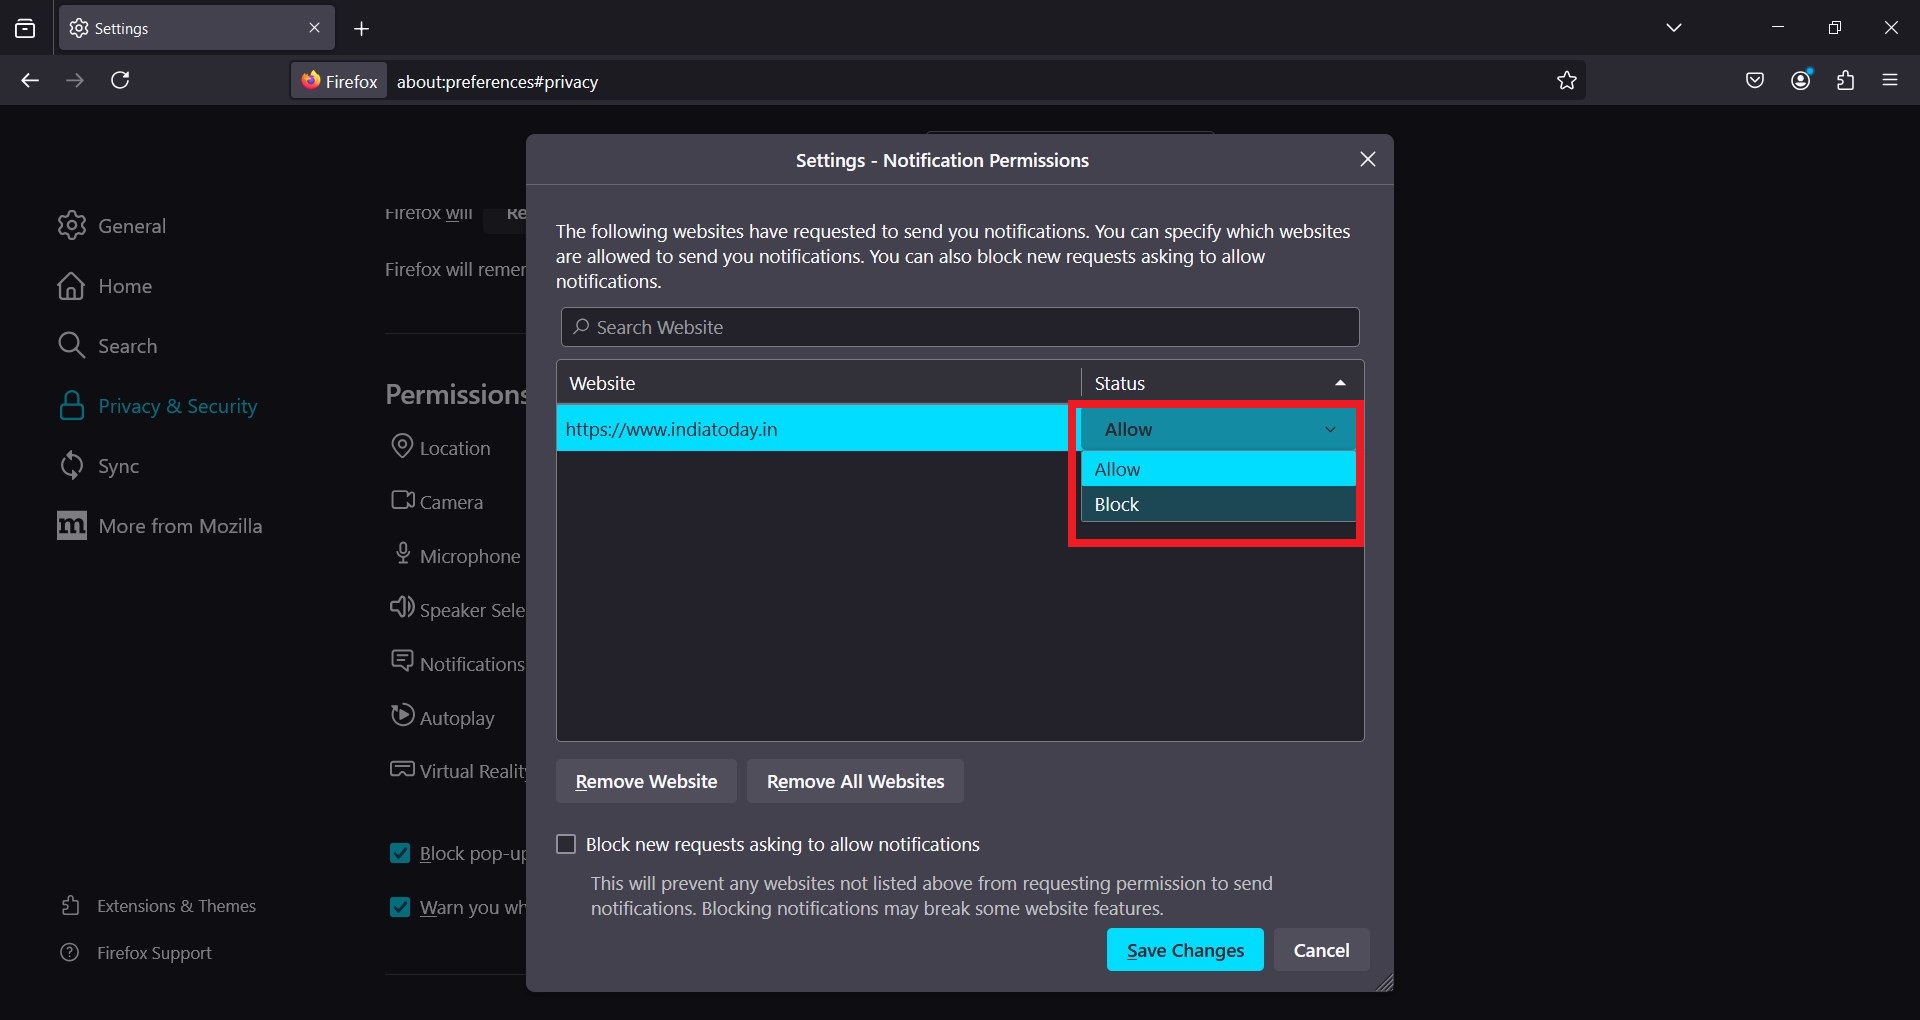Close the Settings tab
This screenshot has width=1920, height=1020.
coord(314,28)
